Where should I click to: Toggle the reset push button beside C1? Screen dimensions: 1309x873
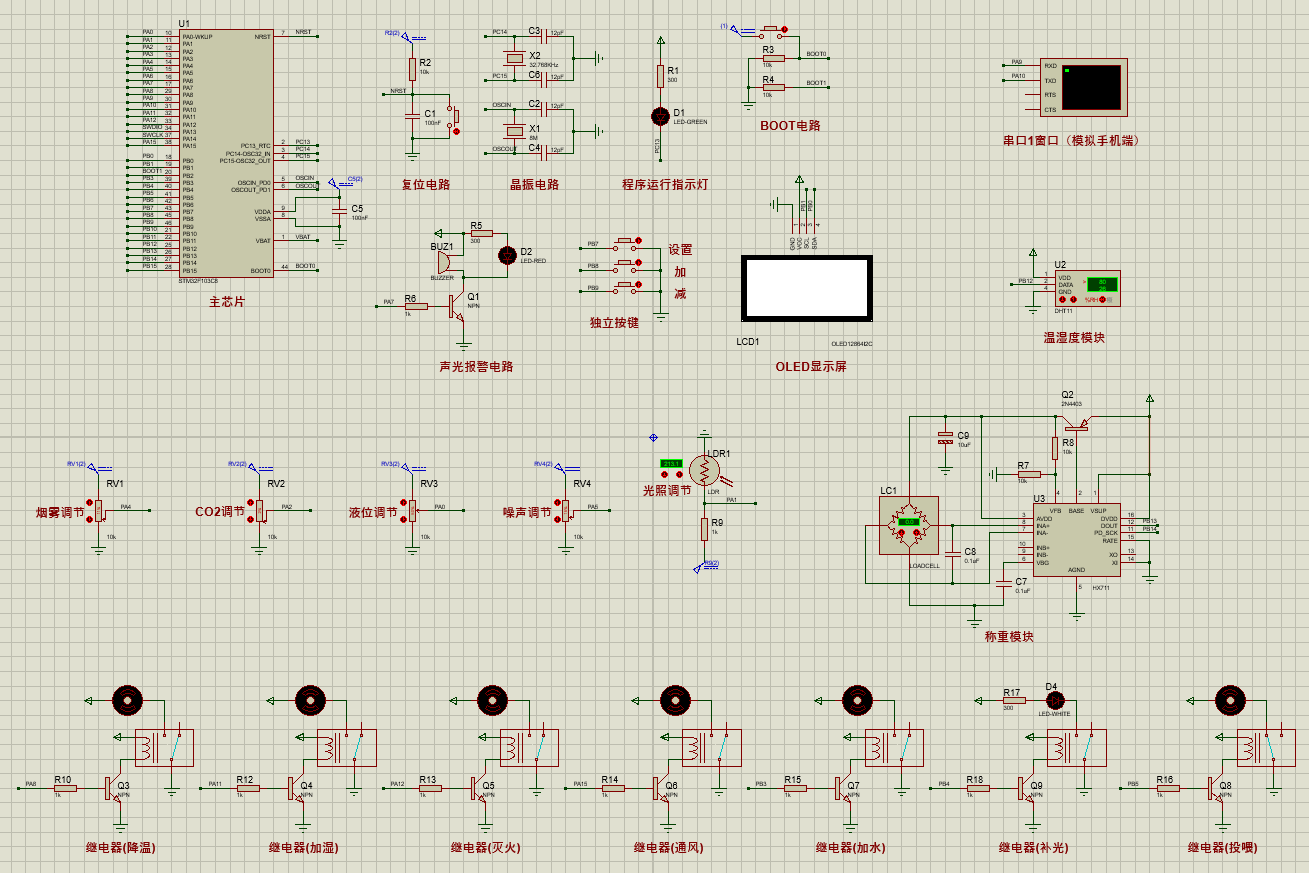pyautogui.click(x=453, y=115)
